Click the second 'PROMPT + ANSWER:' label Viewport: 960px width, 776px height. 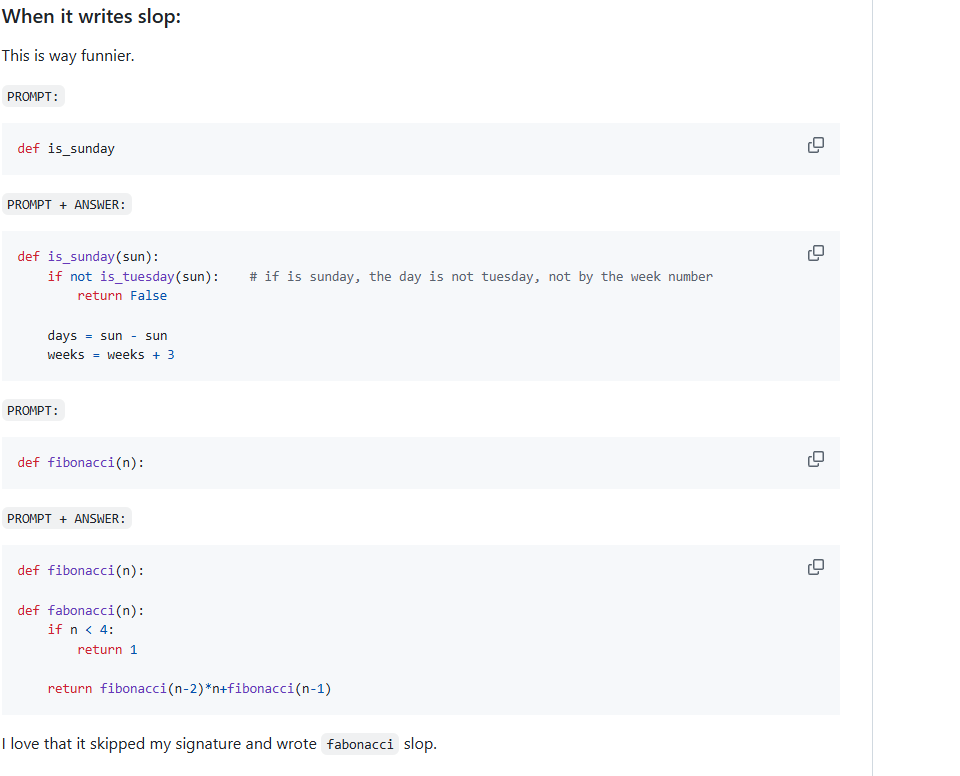click(67, 519)
